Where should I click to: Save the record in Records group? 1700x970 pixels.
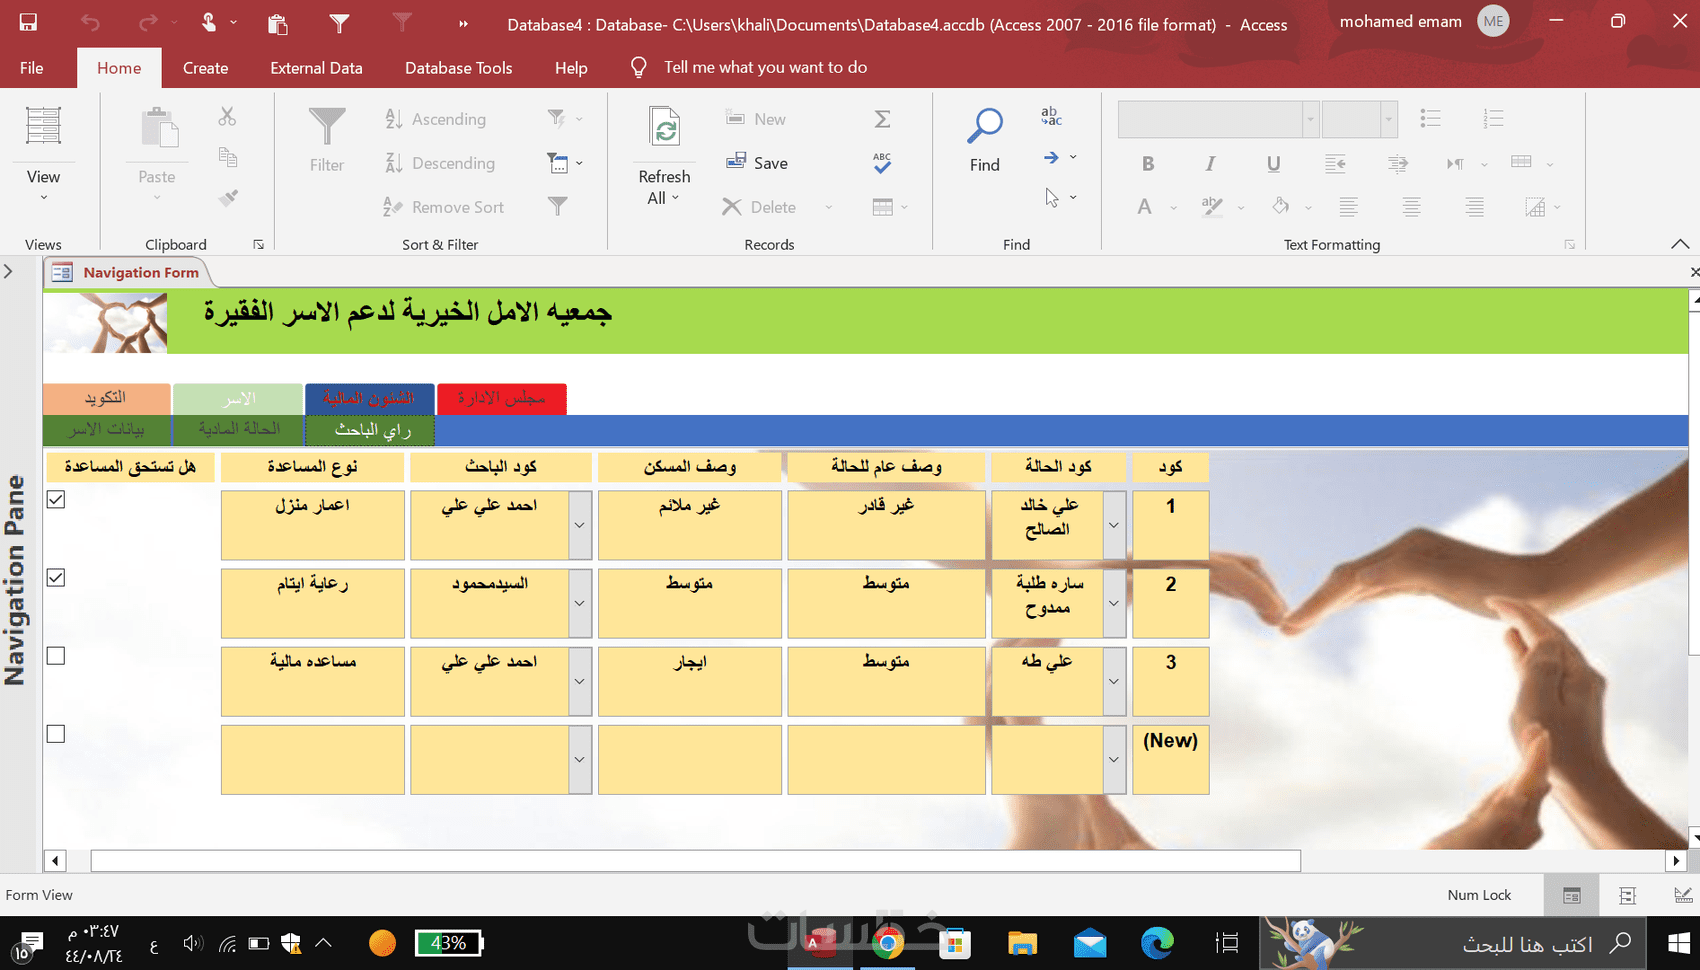point(757,162)
